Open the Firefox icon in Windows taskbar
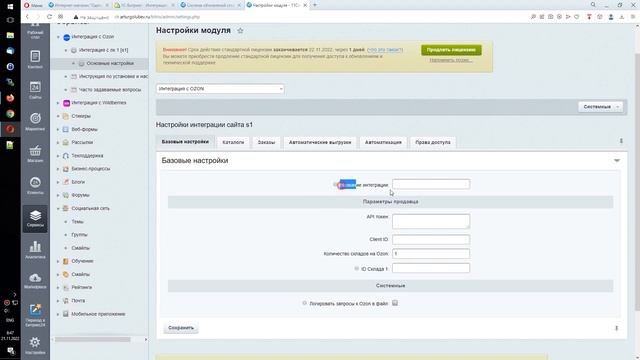 [10, 98]
